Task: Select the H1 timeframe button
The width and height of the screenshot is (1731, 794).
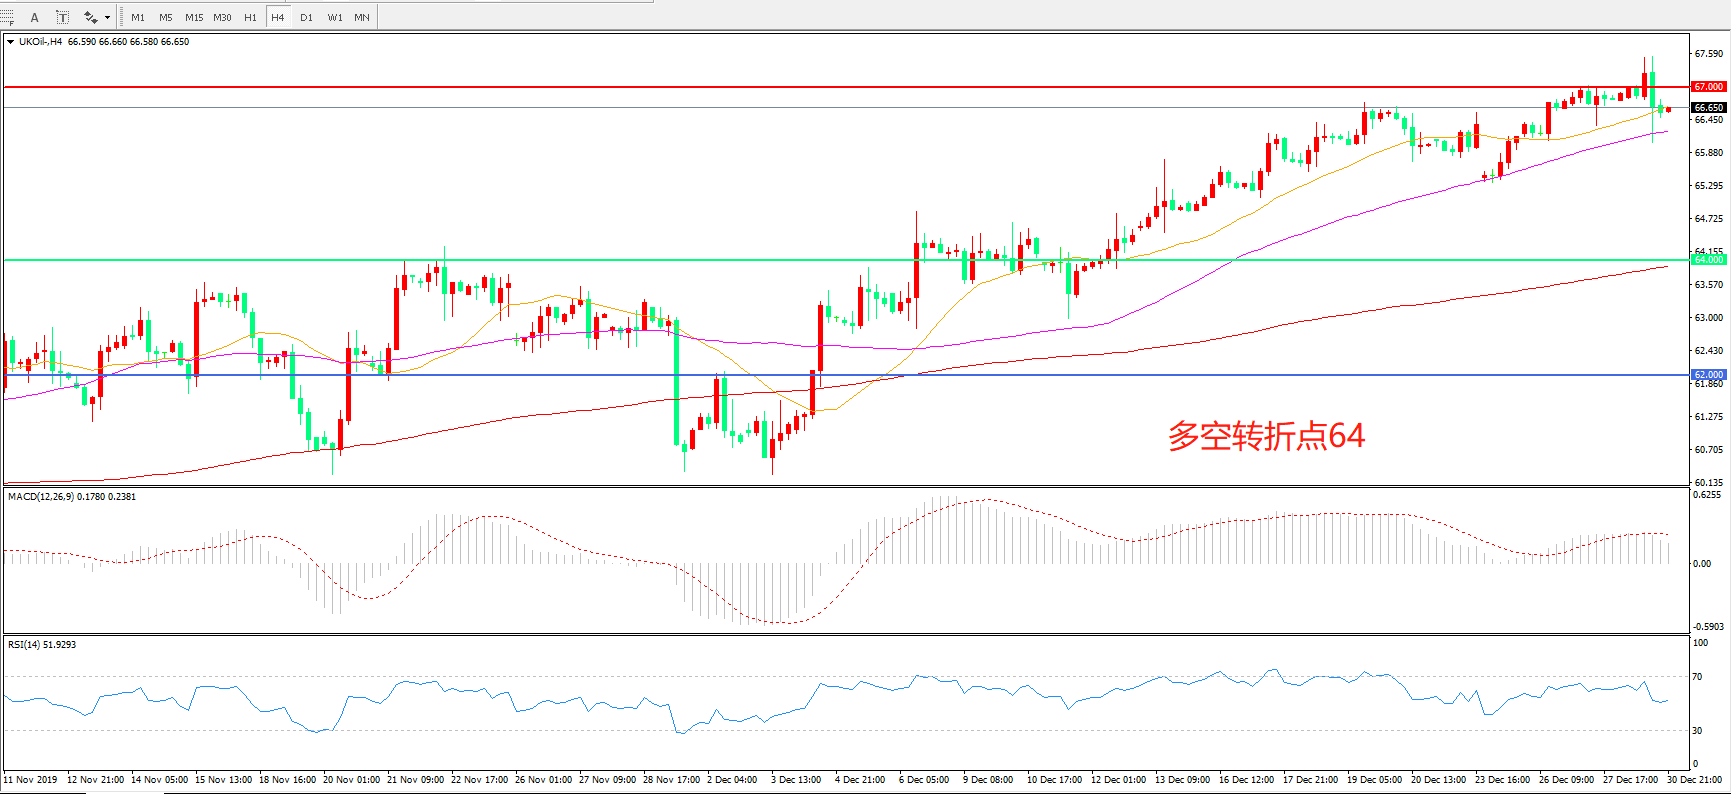Action: click(x=250, y=17)
